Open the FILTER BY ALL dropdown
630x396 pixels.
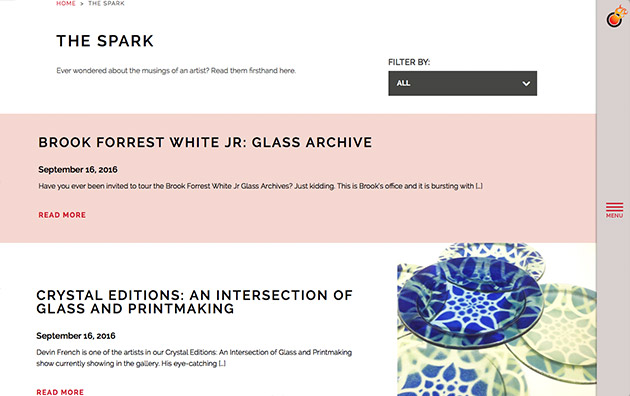(462, 83)
